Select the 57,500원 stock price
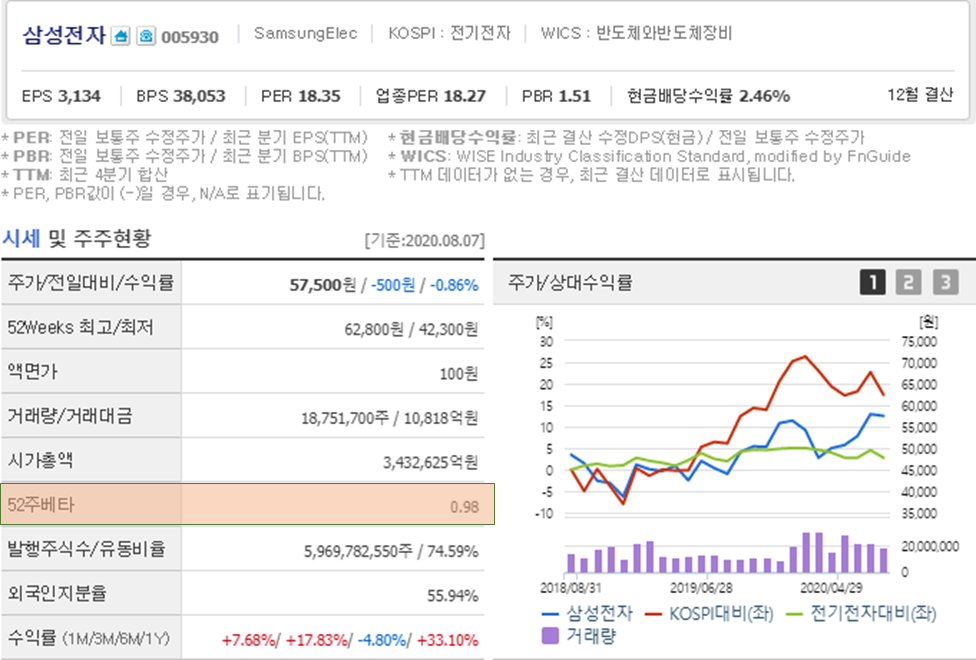Viewport: 976px width, 660px height. (322, 285)
